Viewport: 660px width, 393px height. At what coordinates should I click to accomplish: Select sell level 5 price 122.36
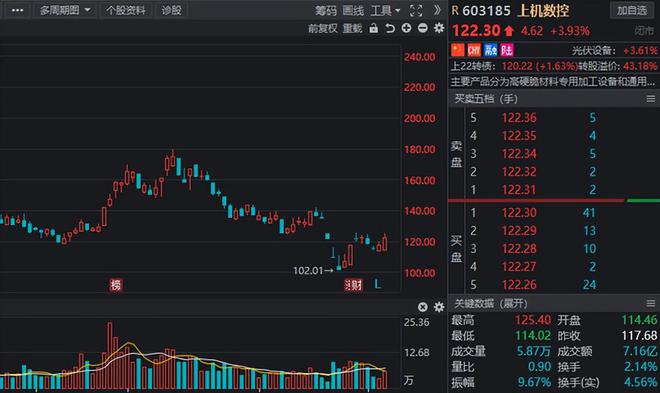point(519,117)
